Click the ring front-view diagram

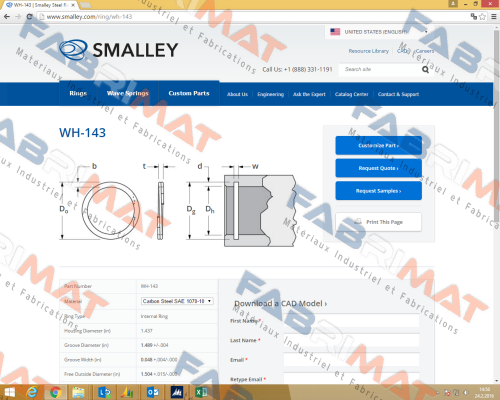(111, 211)
